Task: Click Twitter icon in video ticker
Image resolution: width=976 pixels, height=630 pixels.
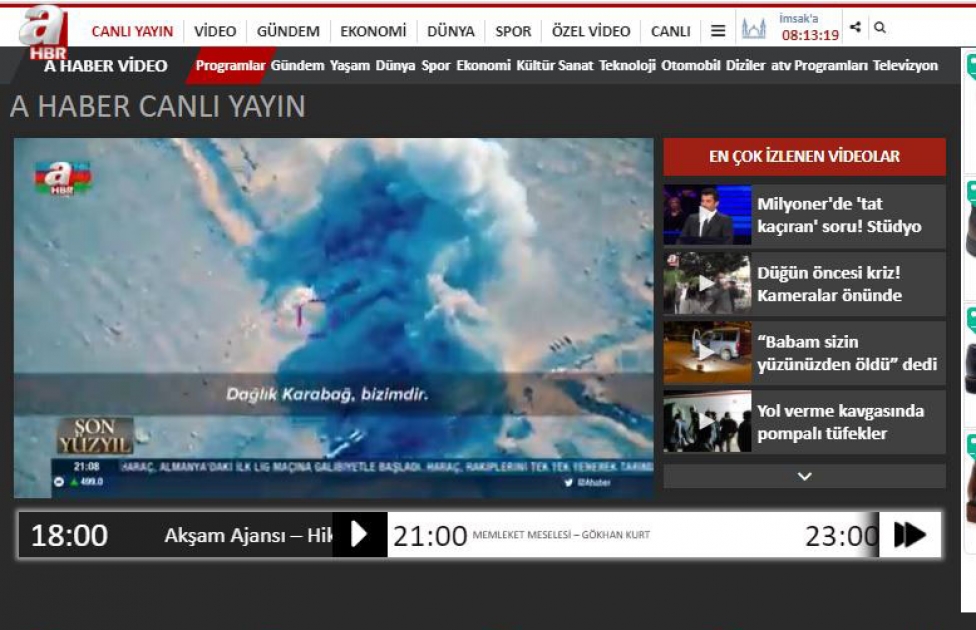Action: 568,482
